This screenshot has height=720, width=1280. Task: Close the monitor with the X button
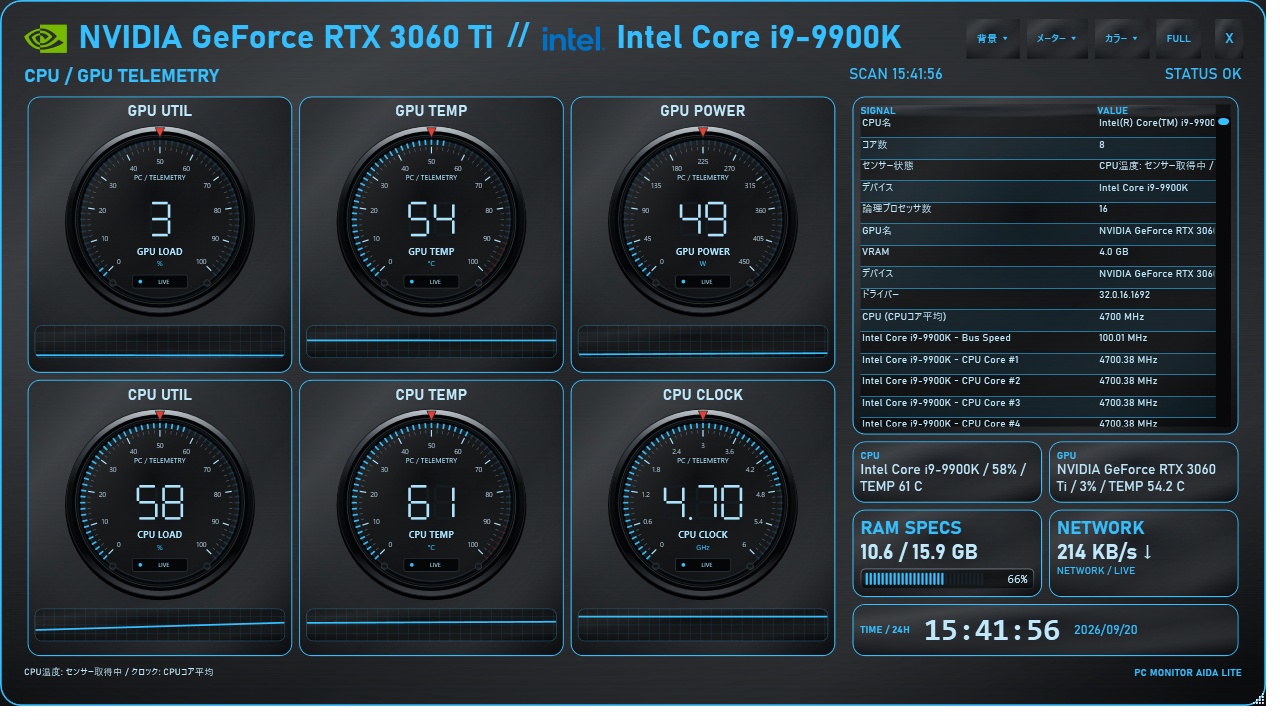(x=1229, y=39)
